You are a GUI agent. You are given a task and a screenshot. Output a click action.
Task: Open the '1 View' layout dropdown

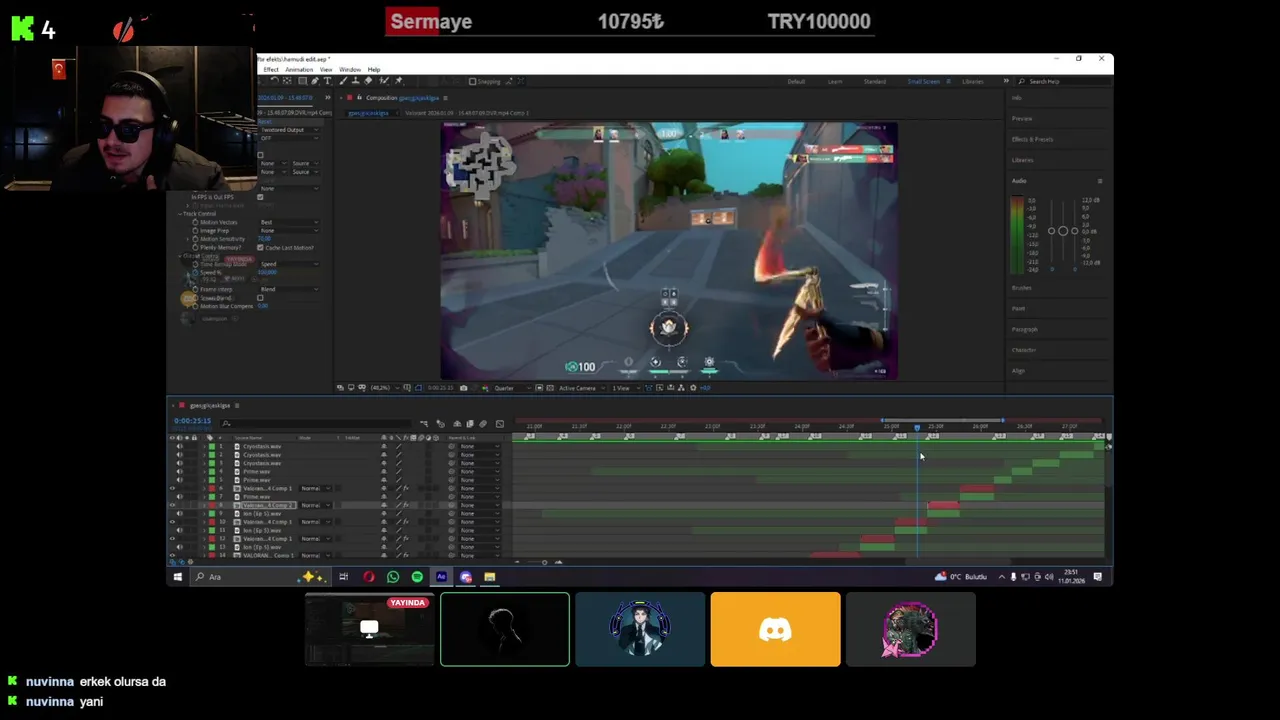[x=626, y=388]
